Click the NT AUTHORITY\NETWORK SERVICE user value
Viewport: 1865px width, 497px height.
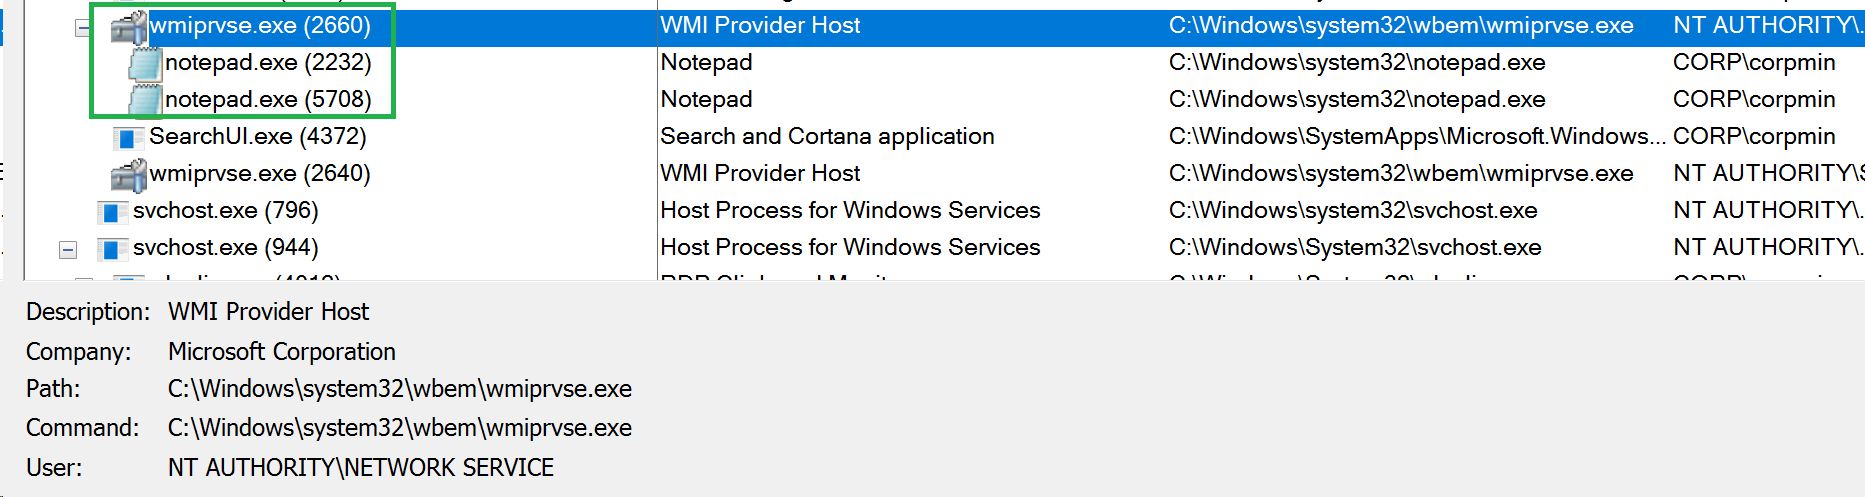point(361,468)
